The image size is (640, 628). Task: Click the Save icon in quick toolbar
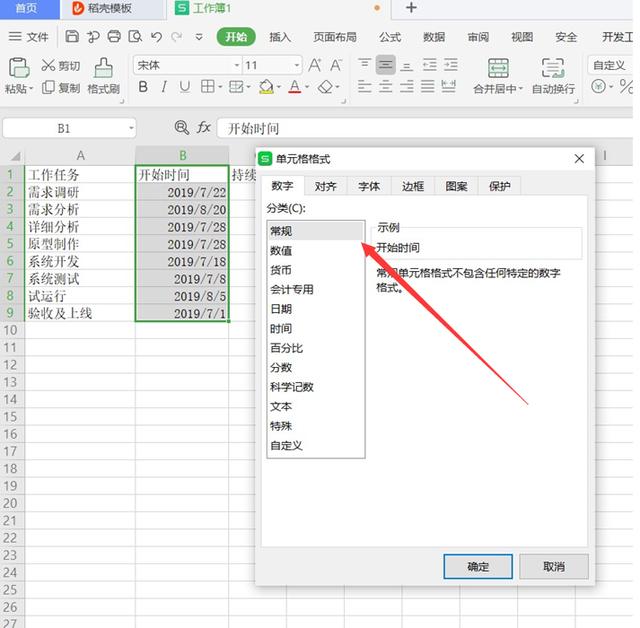coord(72,37)
